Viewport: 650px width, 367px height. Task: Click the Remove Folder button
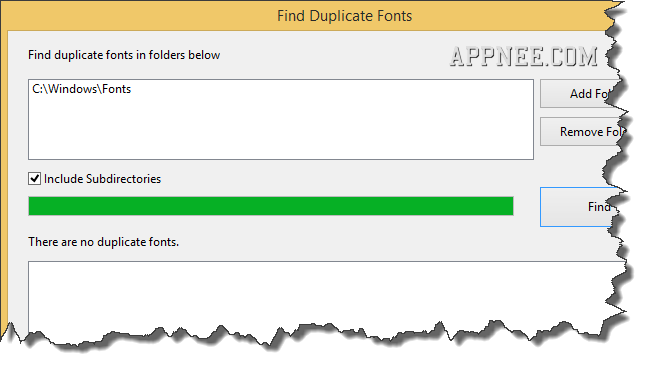[x=580, y=132]
